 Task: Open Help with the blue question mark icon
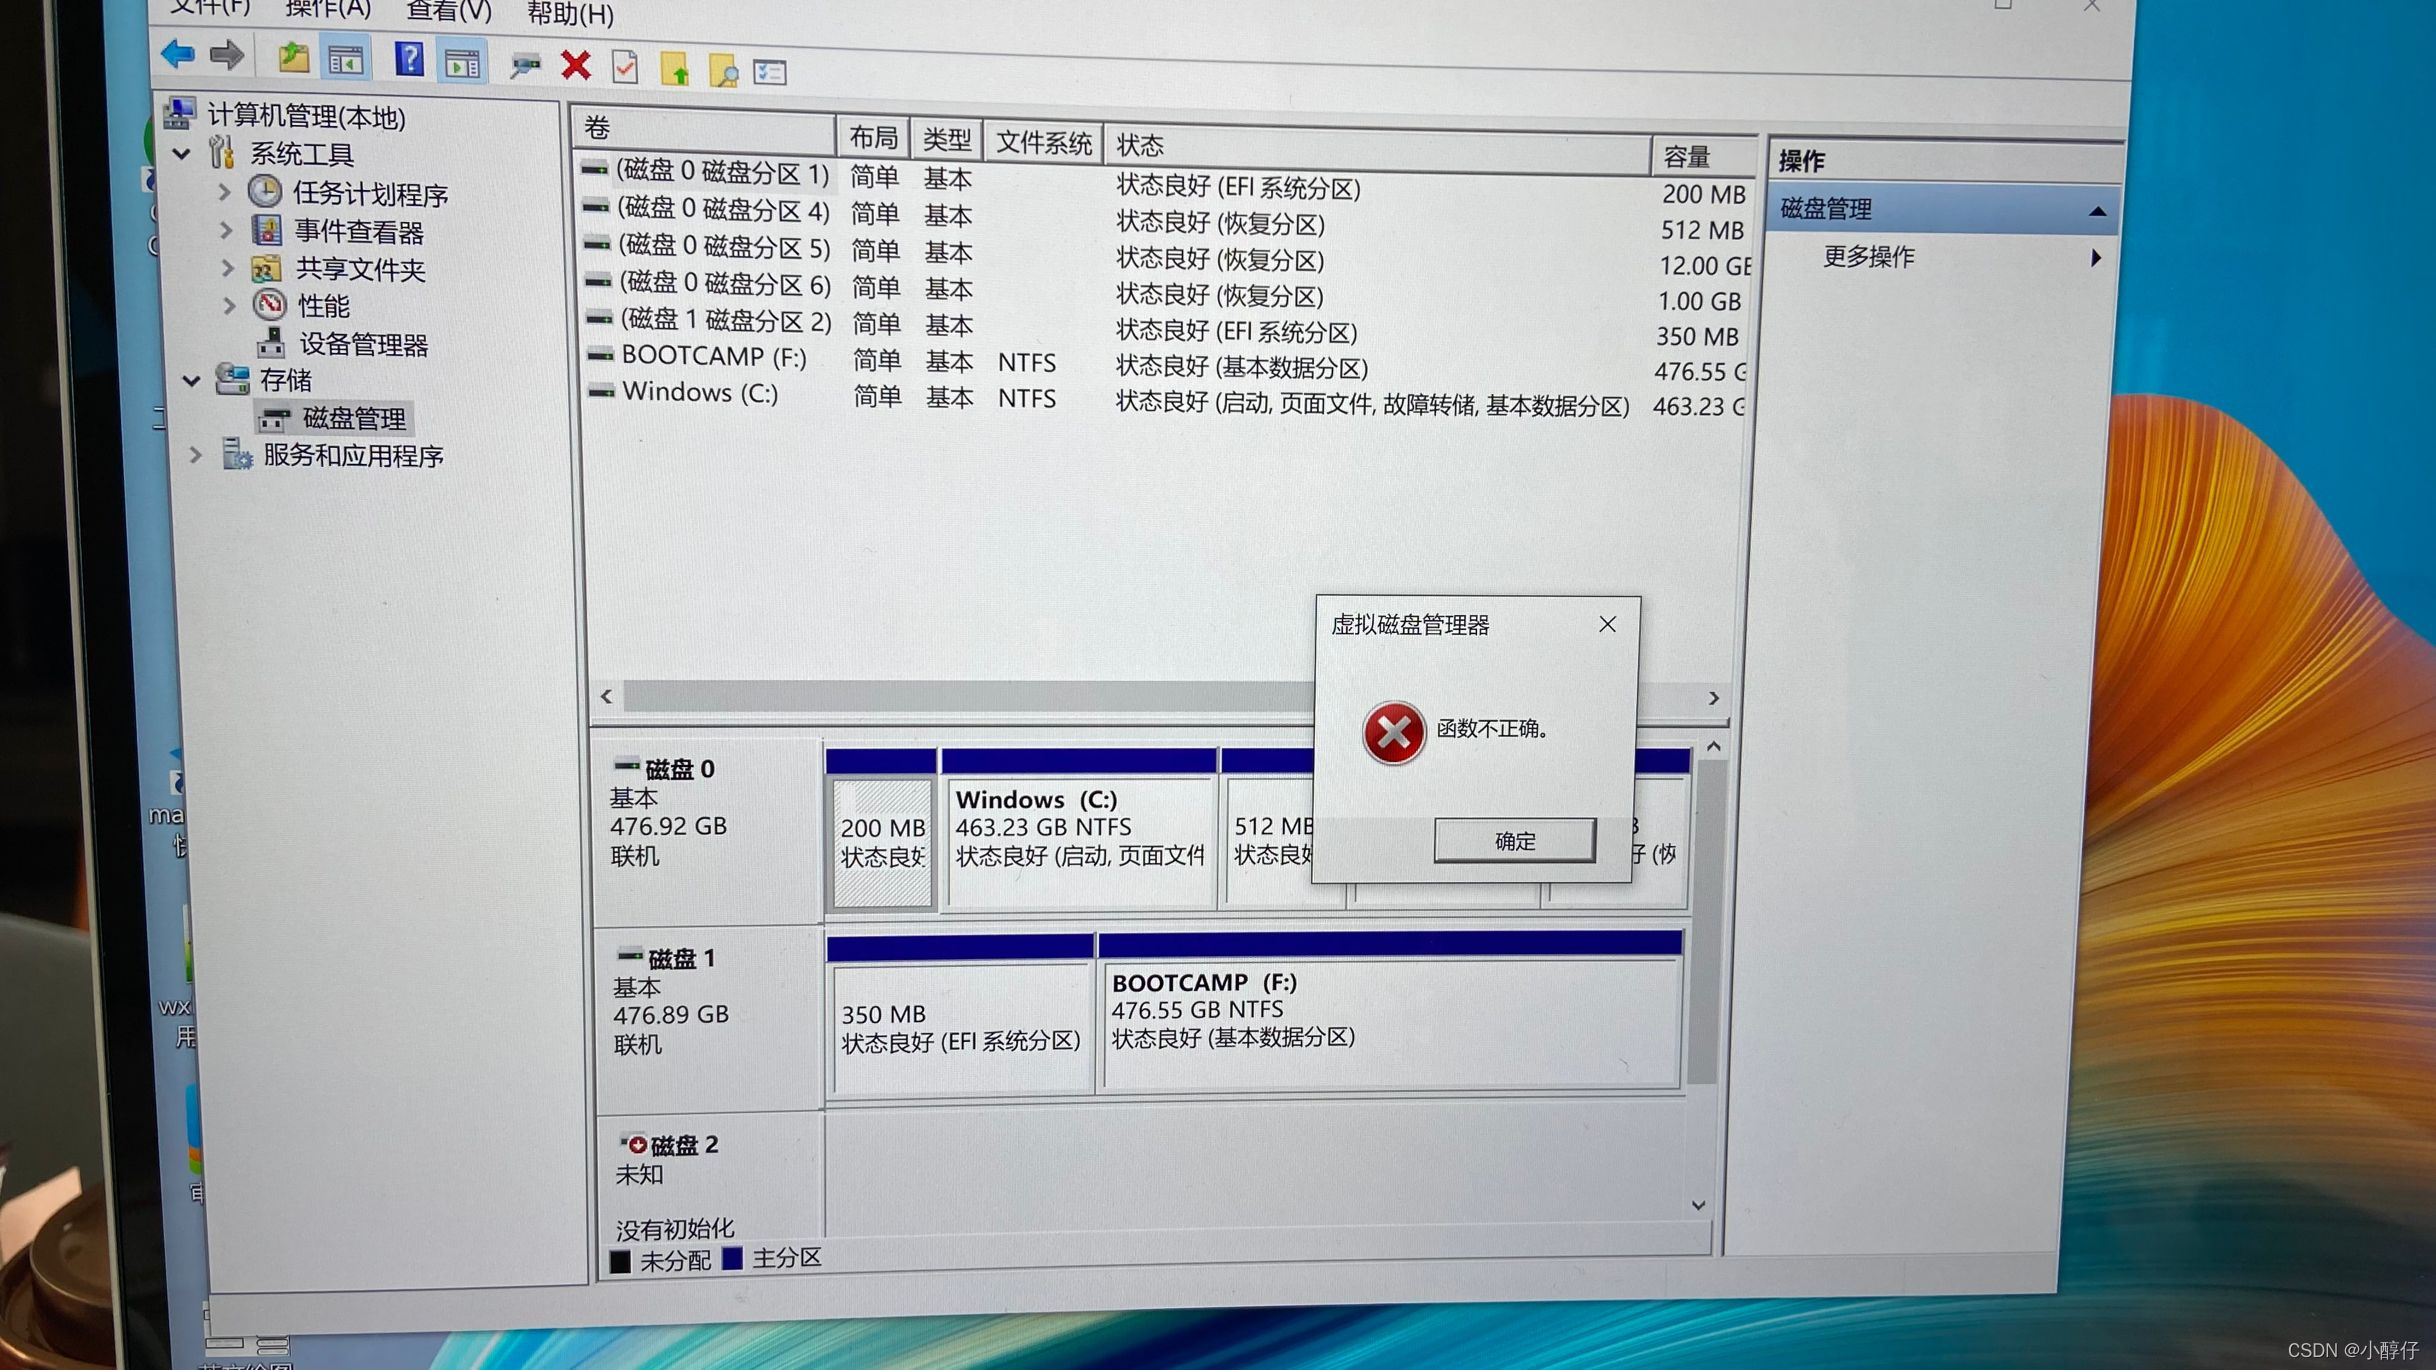coord(408,60)
